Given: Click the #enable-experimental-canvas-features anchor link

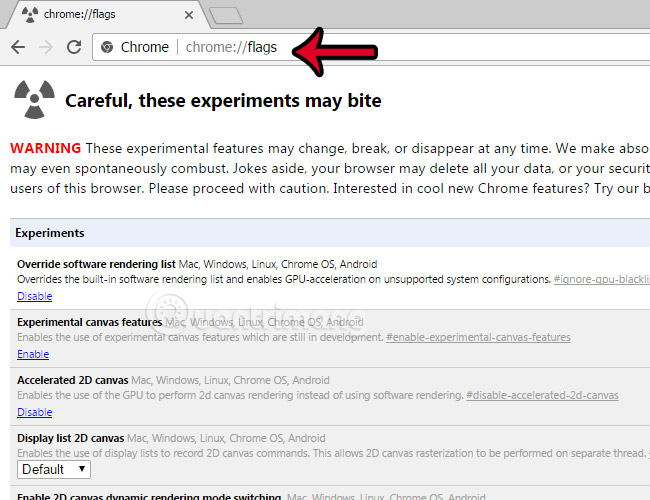Looking at the screenshot, I should tap(478, 338).
